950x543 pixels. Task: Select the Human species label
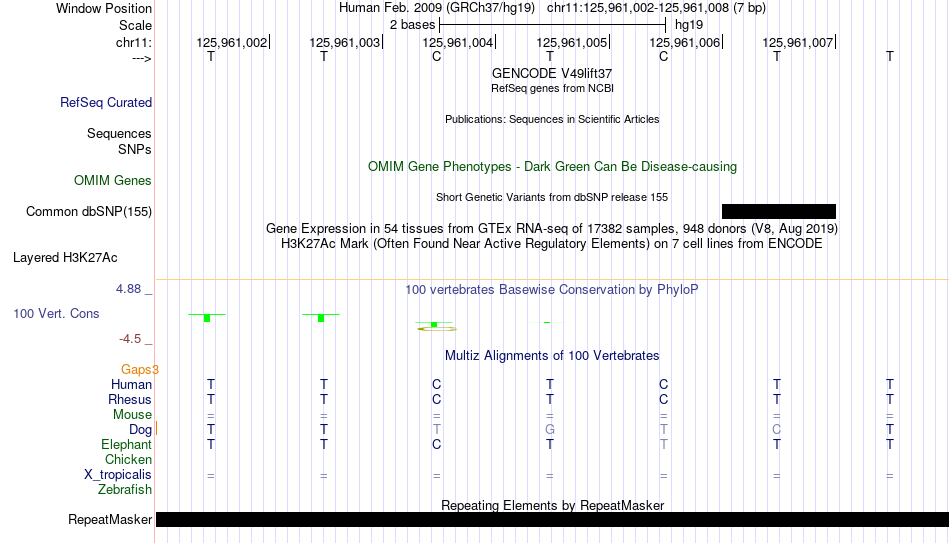[x=131, y=384]
